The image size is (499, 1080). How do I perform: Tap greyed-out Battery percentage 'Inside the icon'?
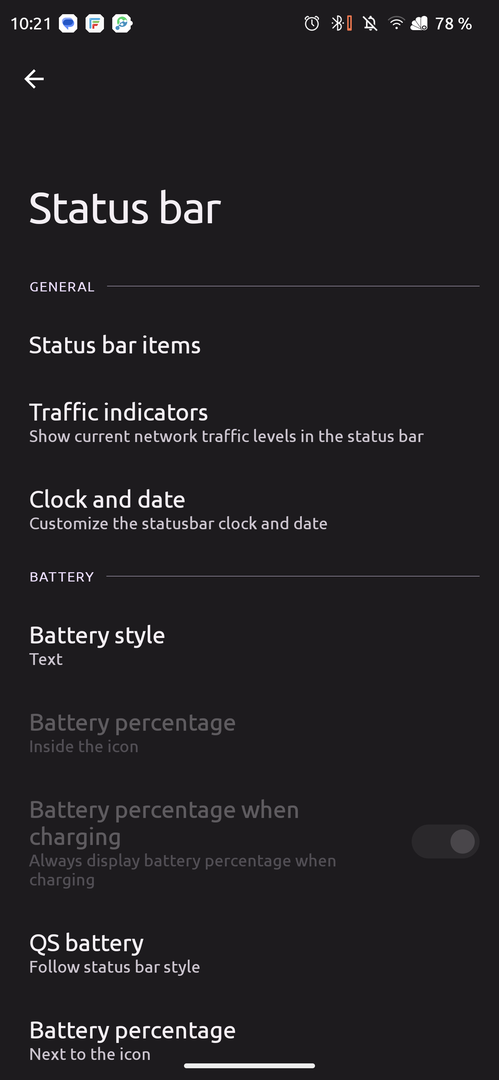(x=250, y=734)
